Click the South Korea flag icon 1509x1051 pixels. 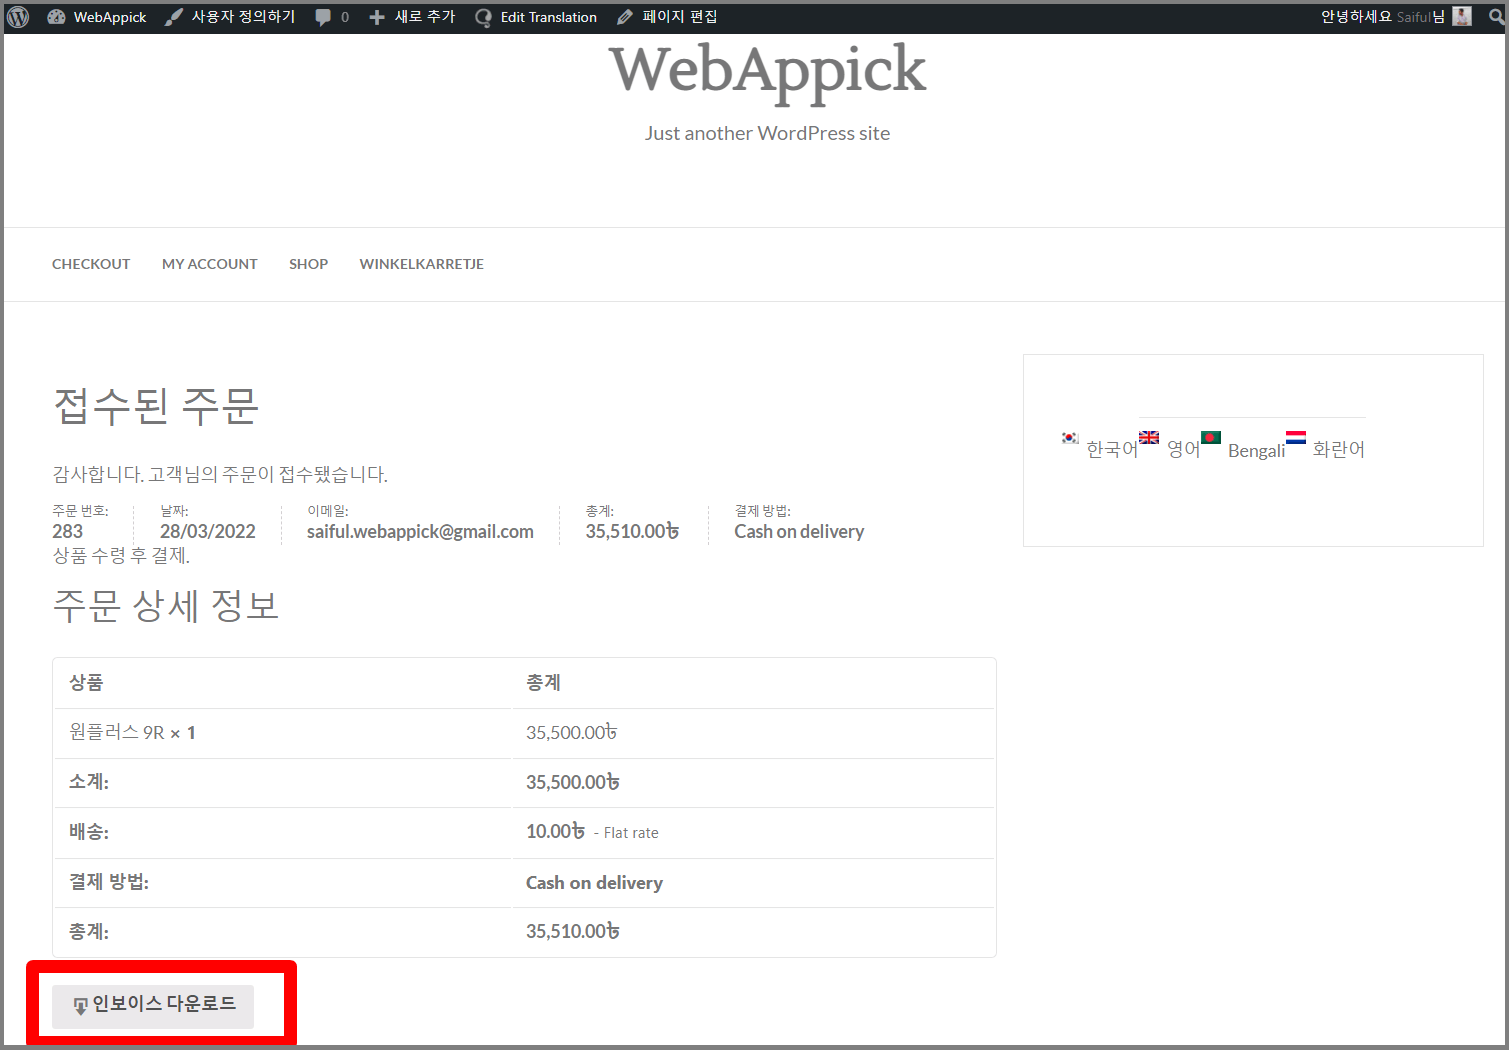1070,438
